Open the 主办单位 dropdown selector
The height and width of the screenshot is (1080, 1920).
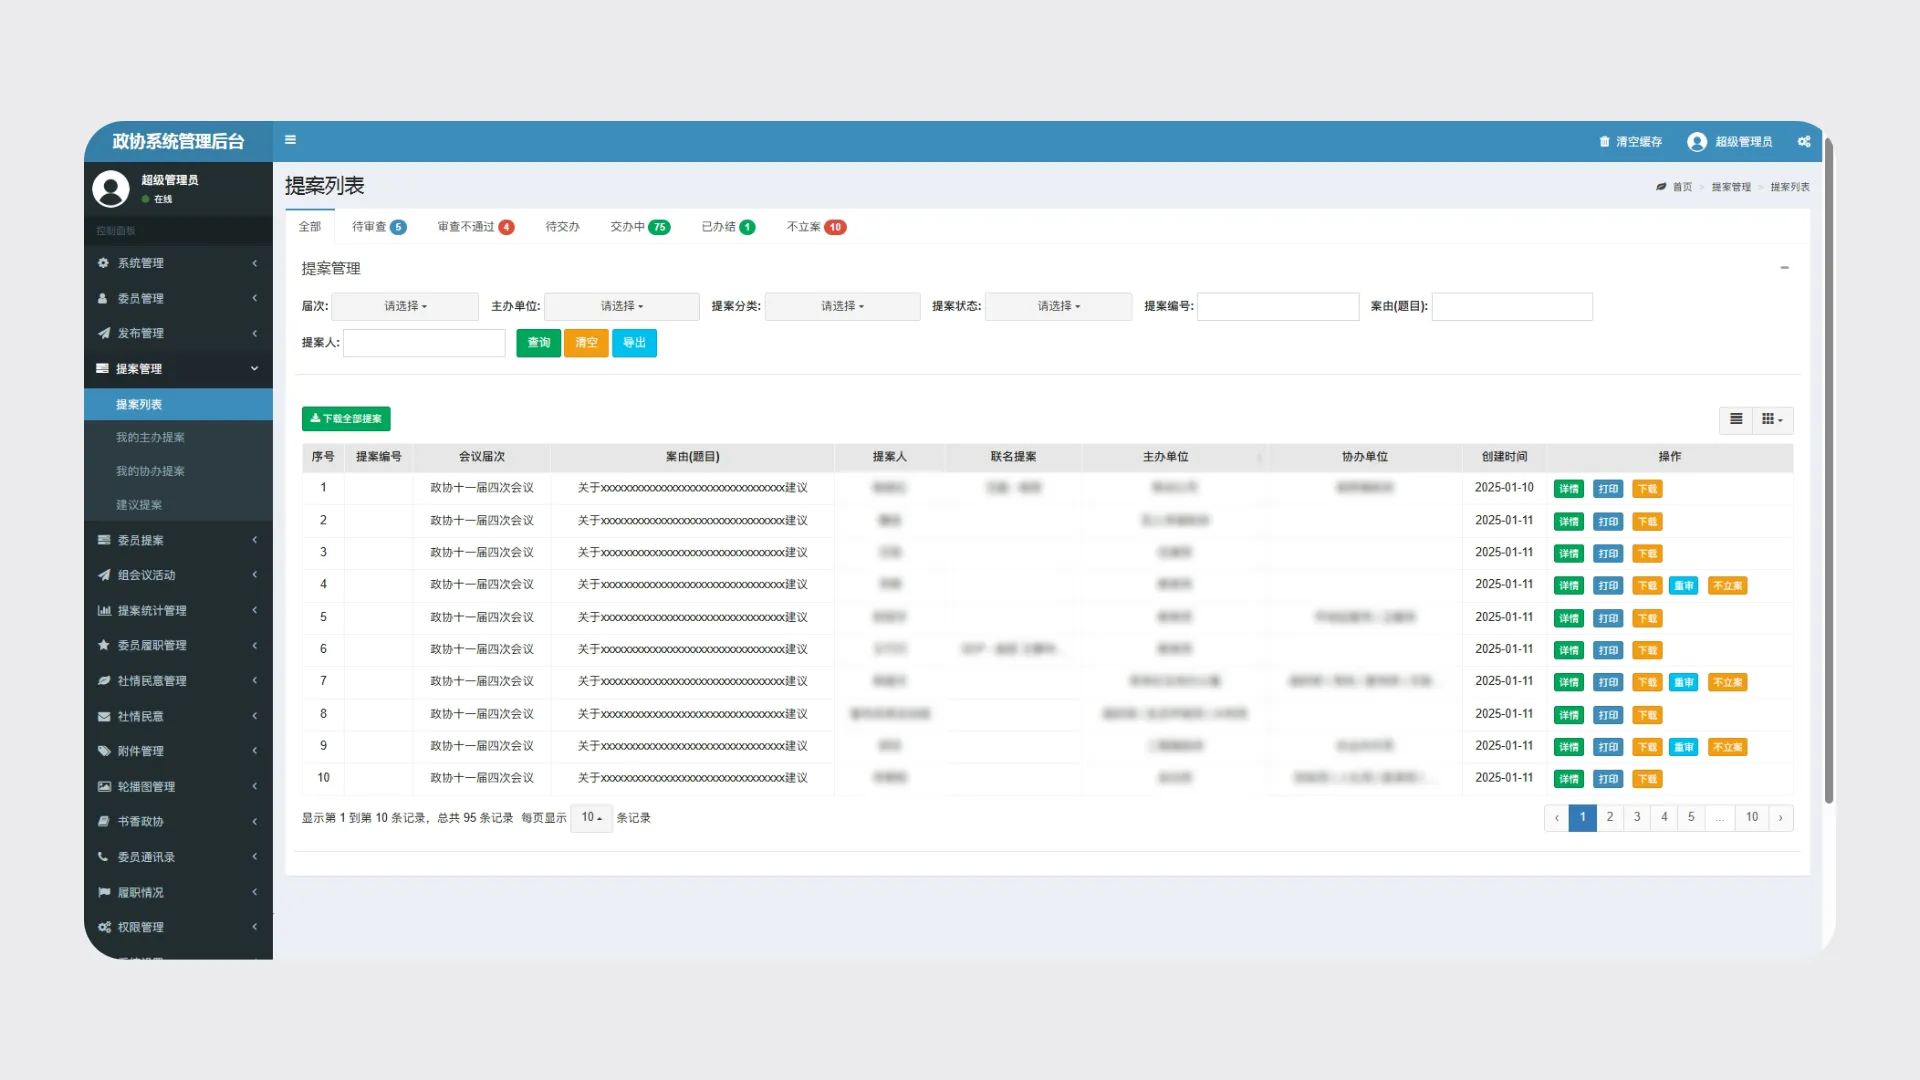point(621,306)
